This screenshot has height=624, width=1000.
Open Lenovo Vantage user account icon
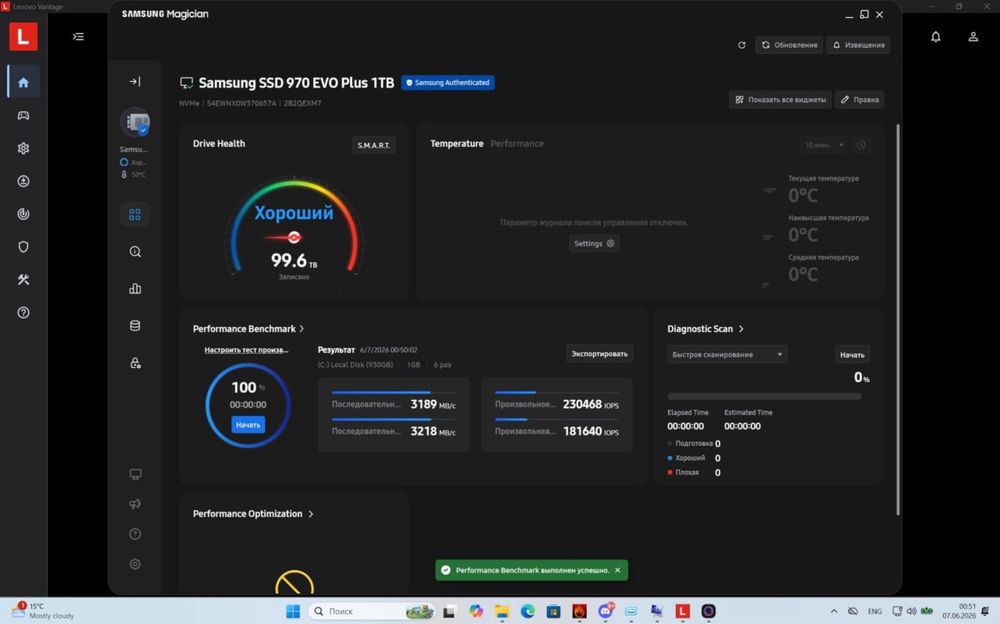[x=973, y=37]
